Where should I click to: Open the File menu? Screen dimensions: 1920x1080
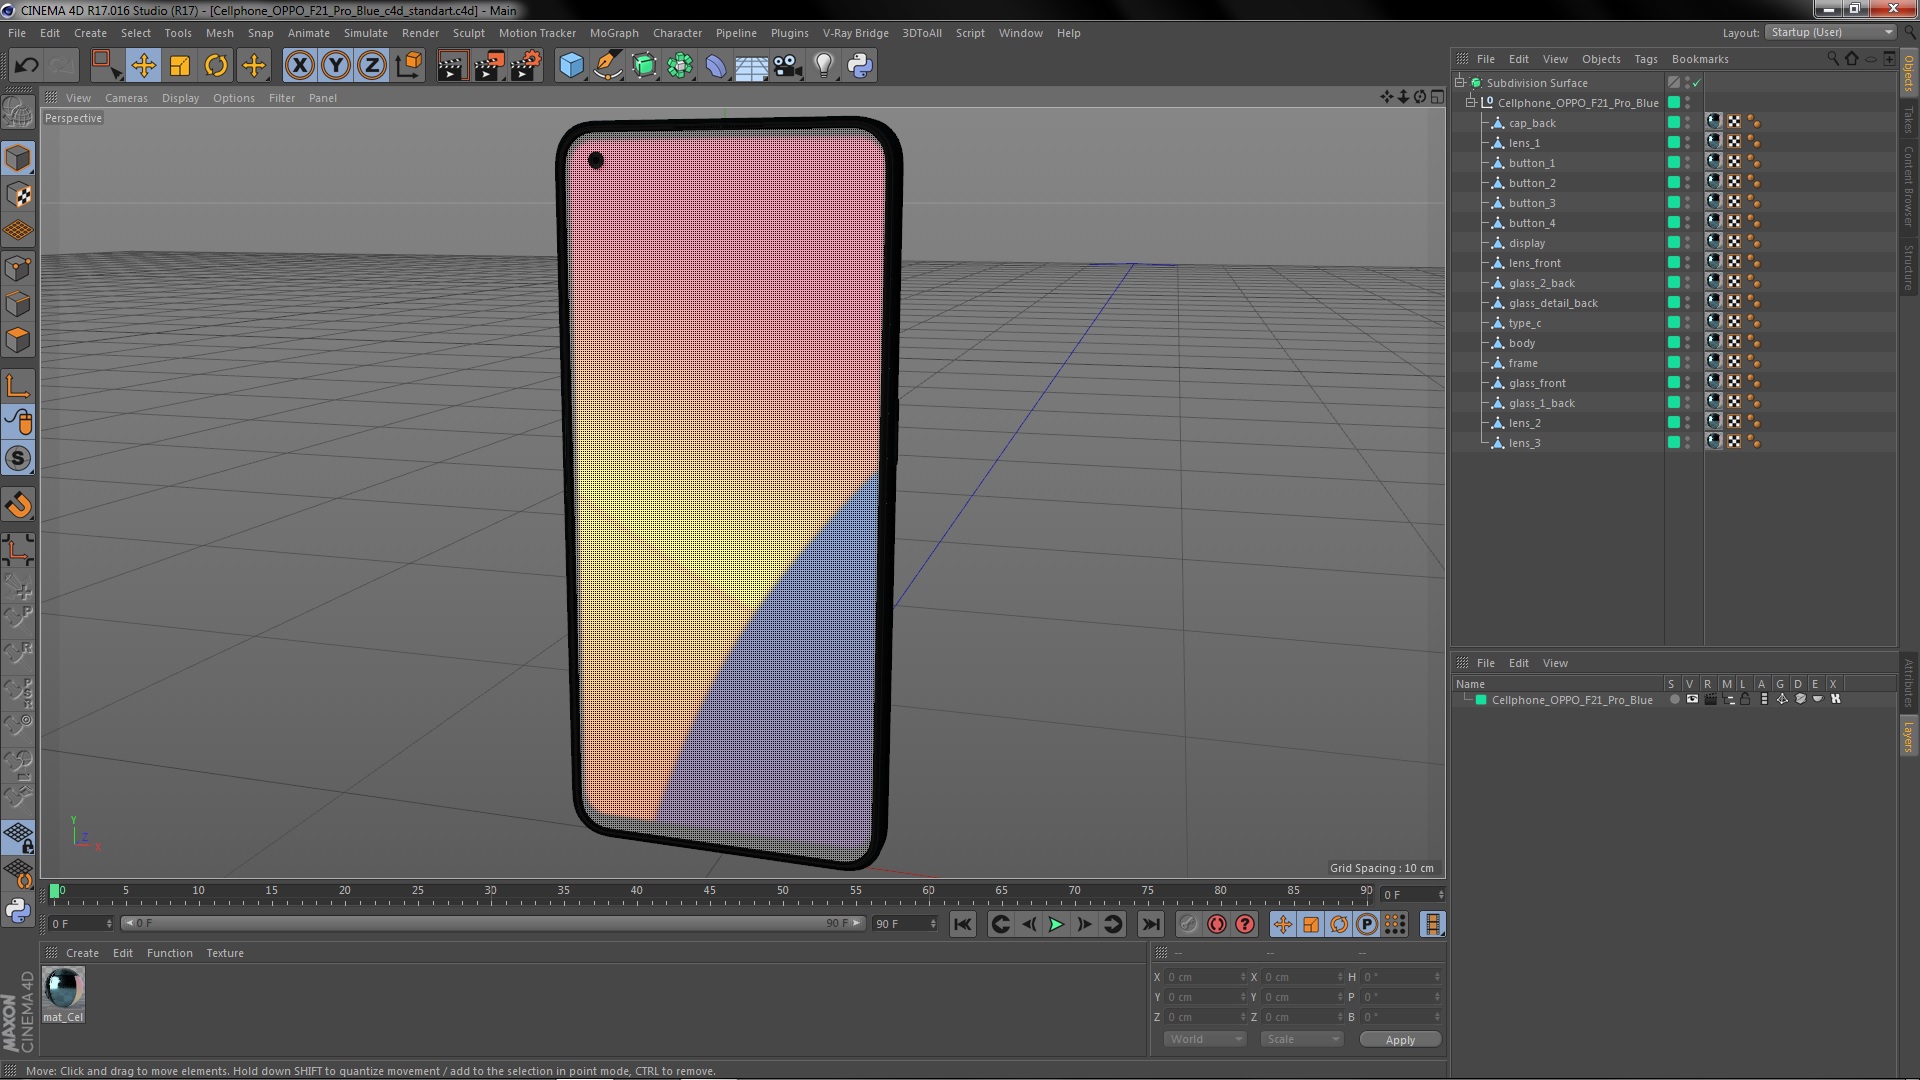tap(17, 33)
